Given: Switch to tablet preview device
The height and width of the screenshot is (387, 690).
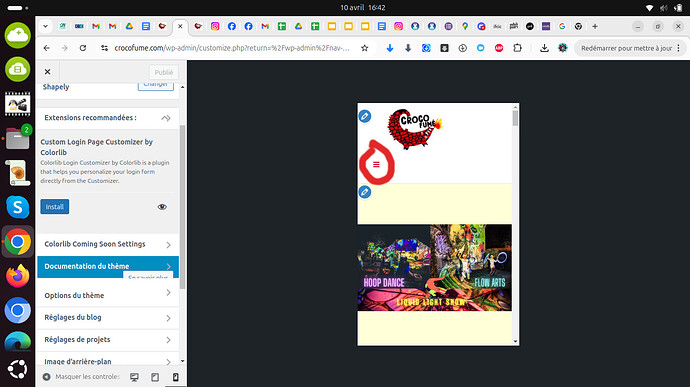Looking at the screenshot, I should pos(155,377).
